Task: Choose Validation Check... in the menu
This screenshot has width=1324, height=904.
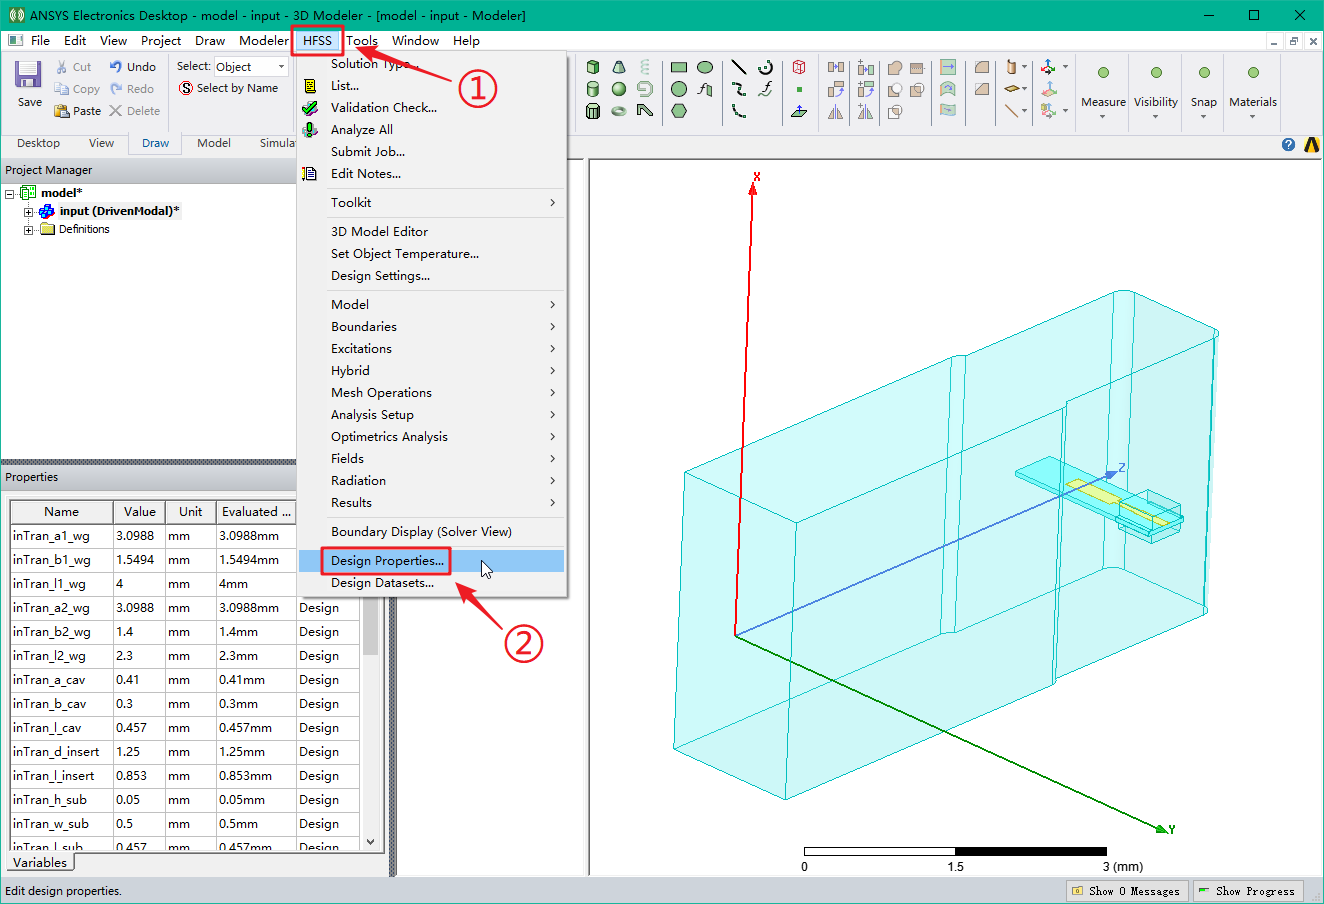Action: tap(432, 107)
